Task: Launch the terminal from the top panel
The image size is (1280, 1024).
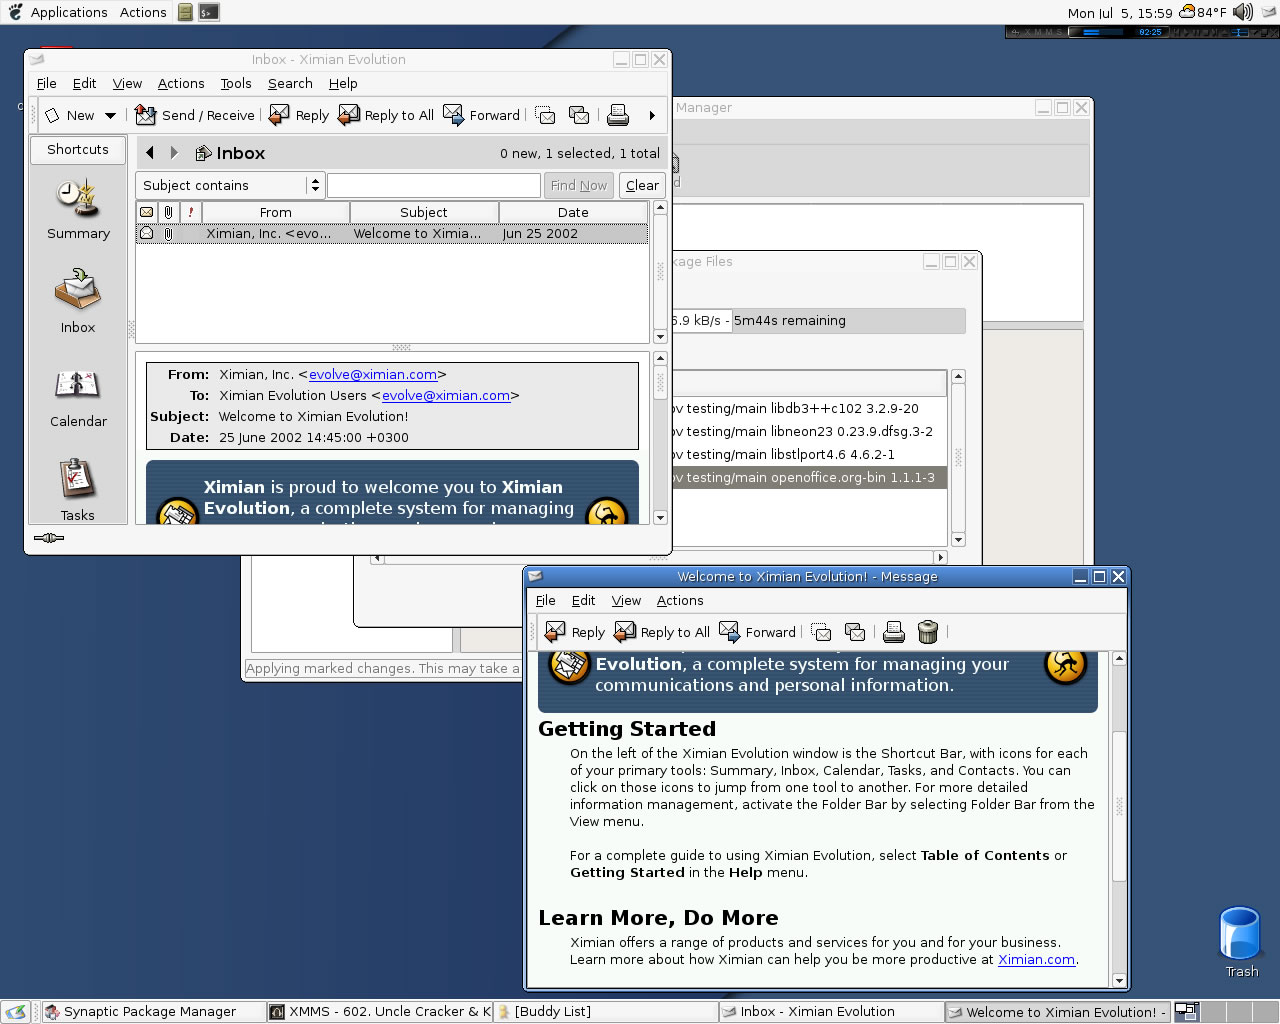Action: 208,12
